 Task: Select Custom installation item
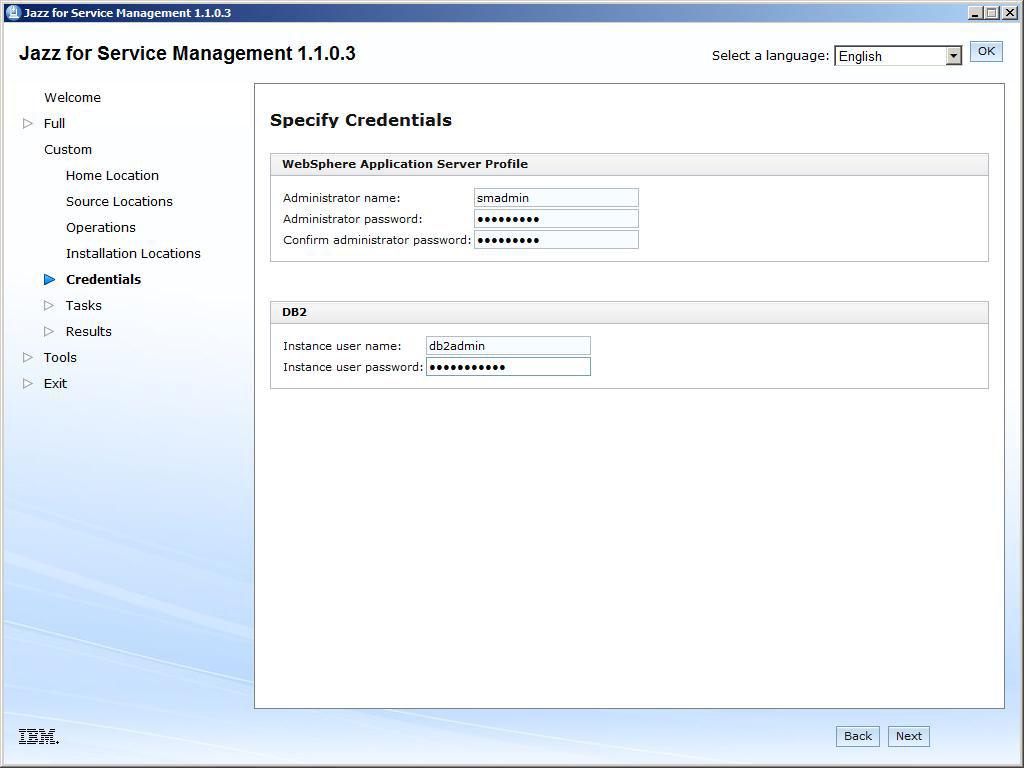(68, 150)
